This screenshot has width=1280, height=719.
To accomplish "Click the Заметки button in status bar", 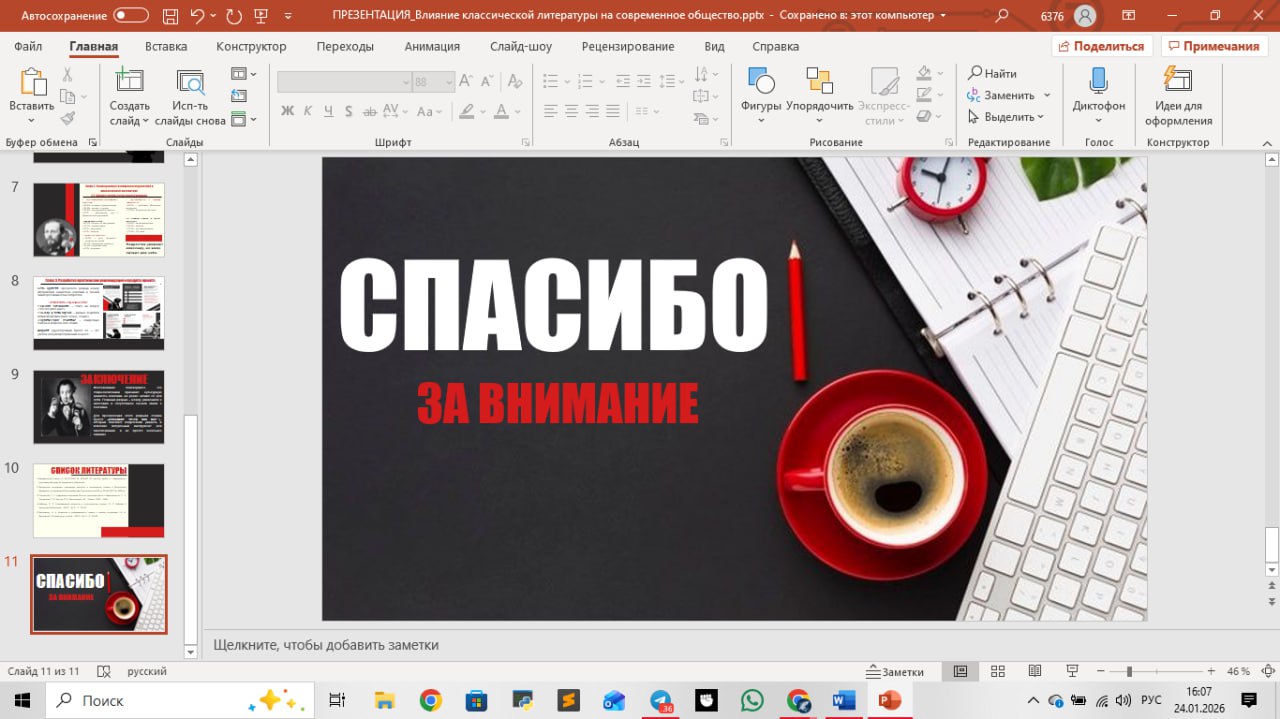I will coord(896,672).
